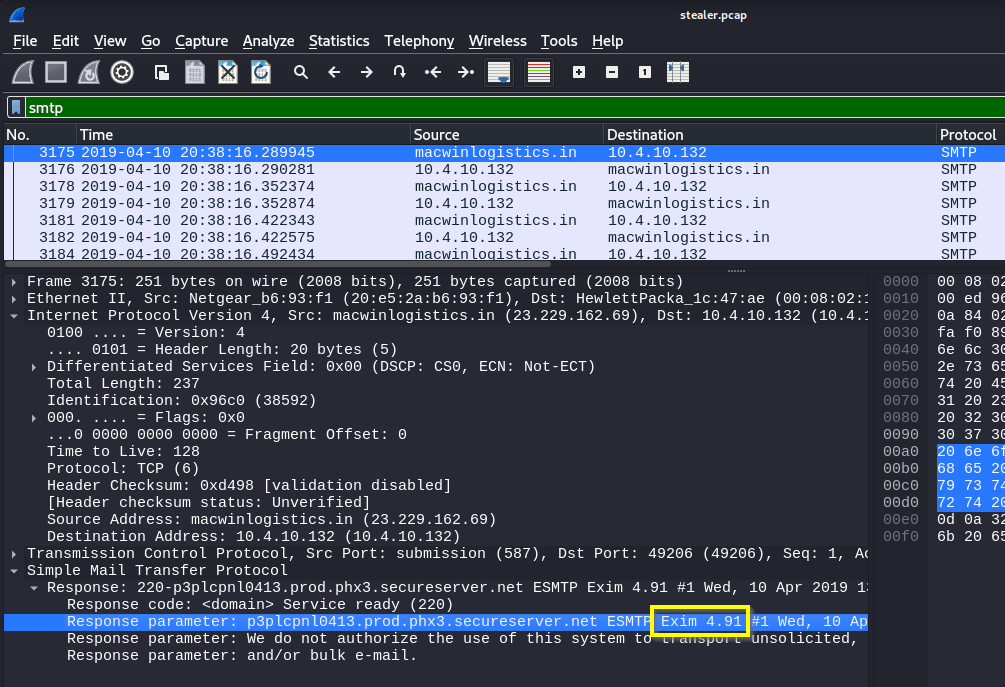The image size is (1005, 687).
Task: Expand the Frame 3175 tree row
Action: 14,282
